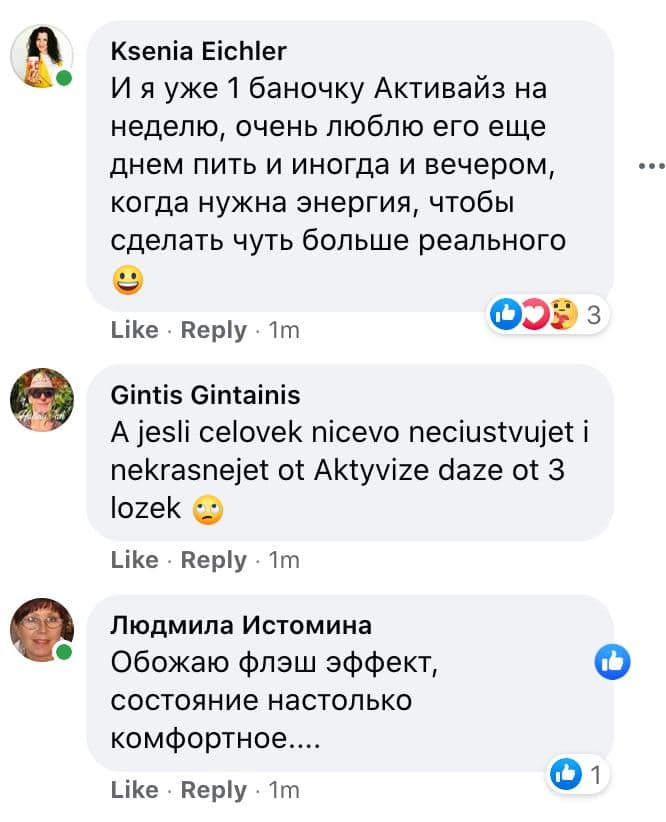The height and width of the screenshot is (822, 666).
Task: Open the Gintis Gintainis name link
Action: [x=205, y=395]
